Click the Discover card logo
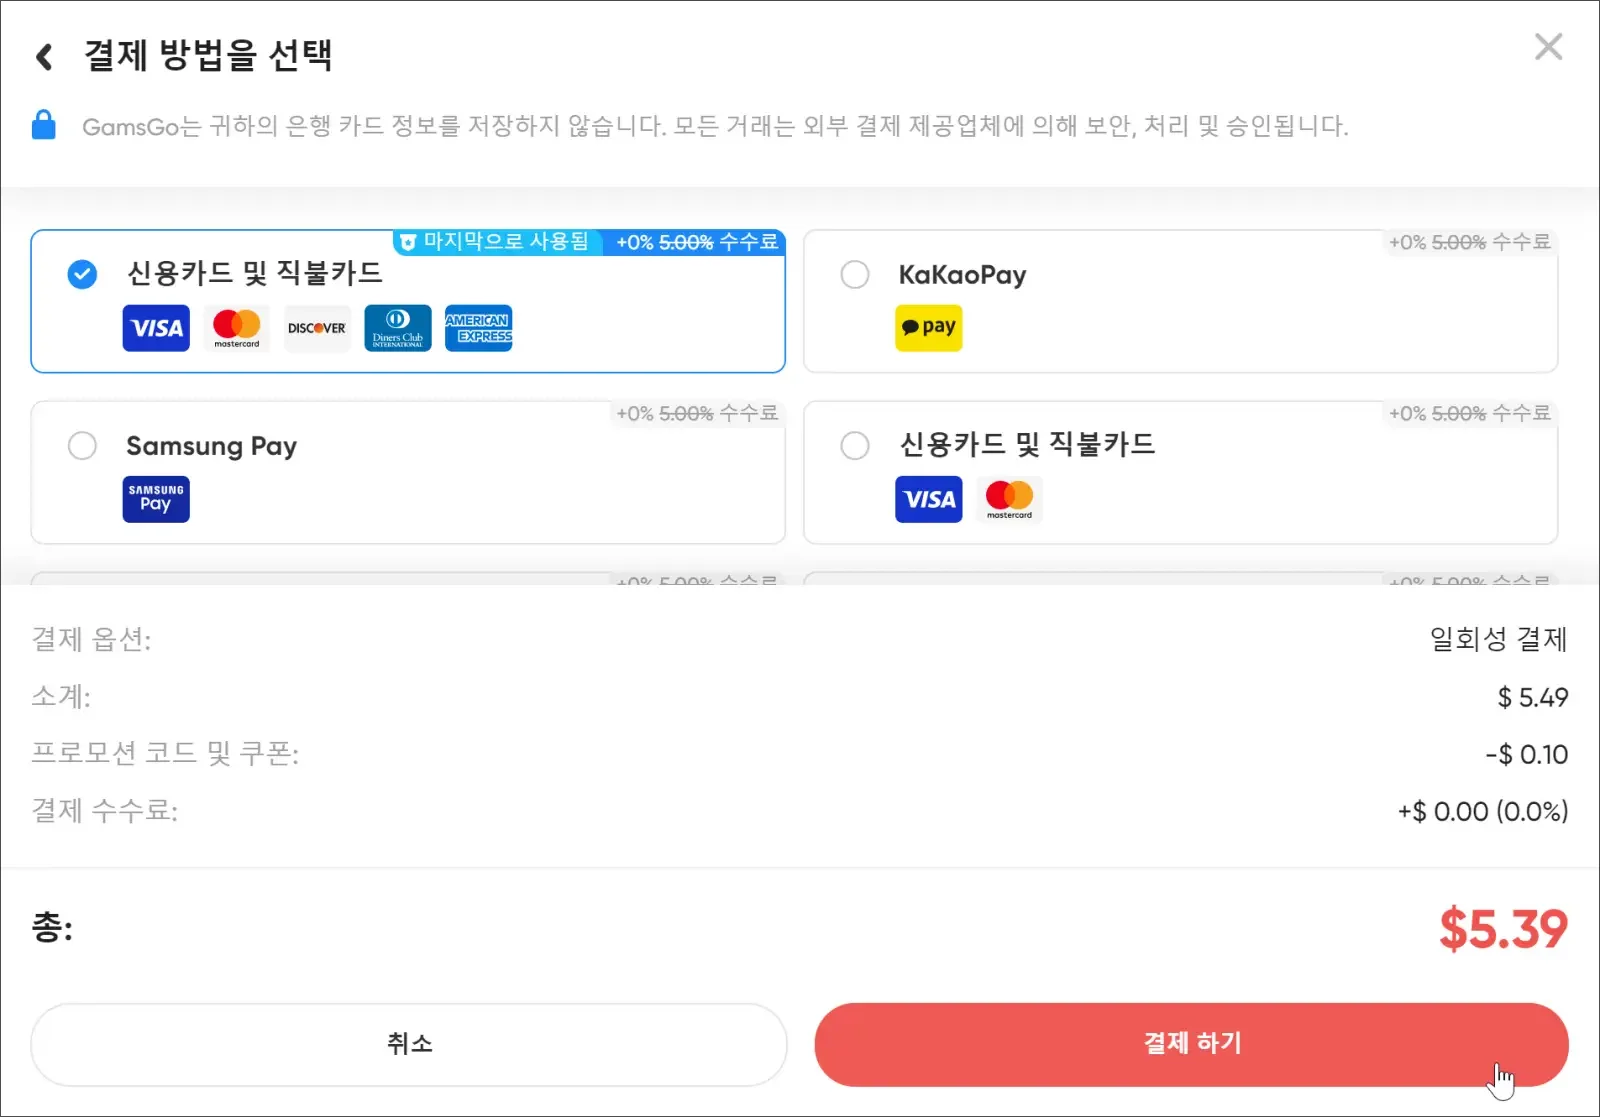The height and width of the screenshot is (1117, 1600). coord(317,328)
